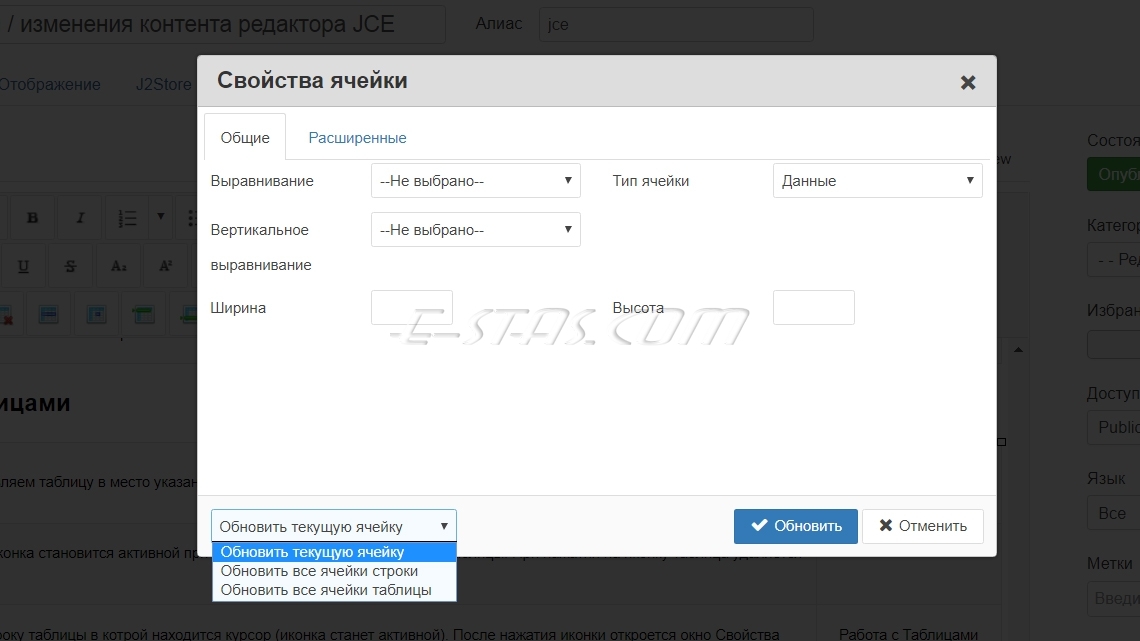Click the Отменить button
The height and width of the screenshot is (641, 1140).
923,526
